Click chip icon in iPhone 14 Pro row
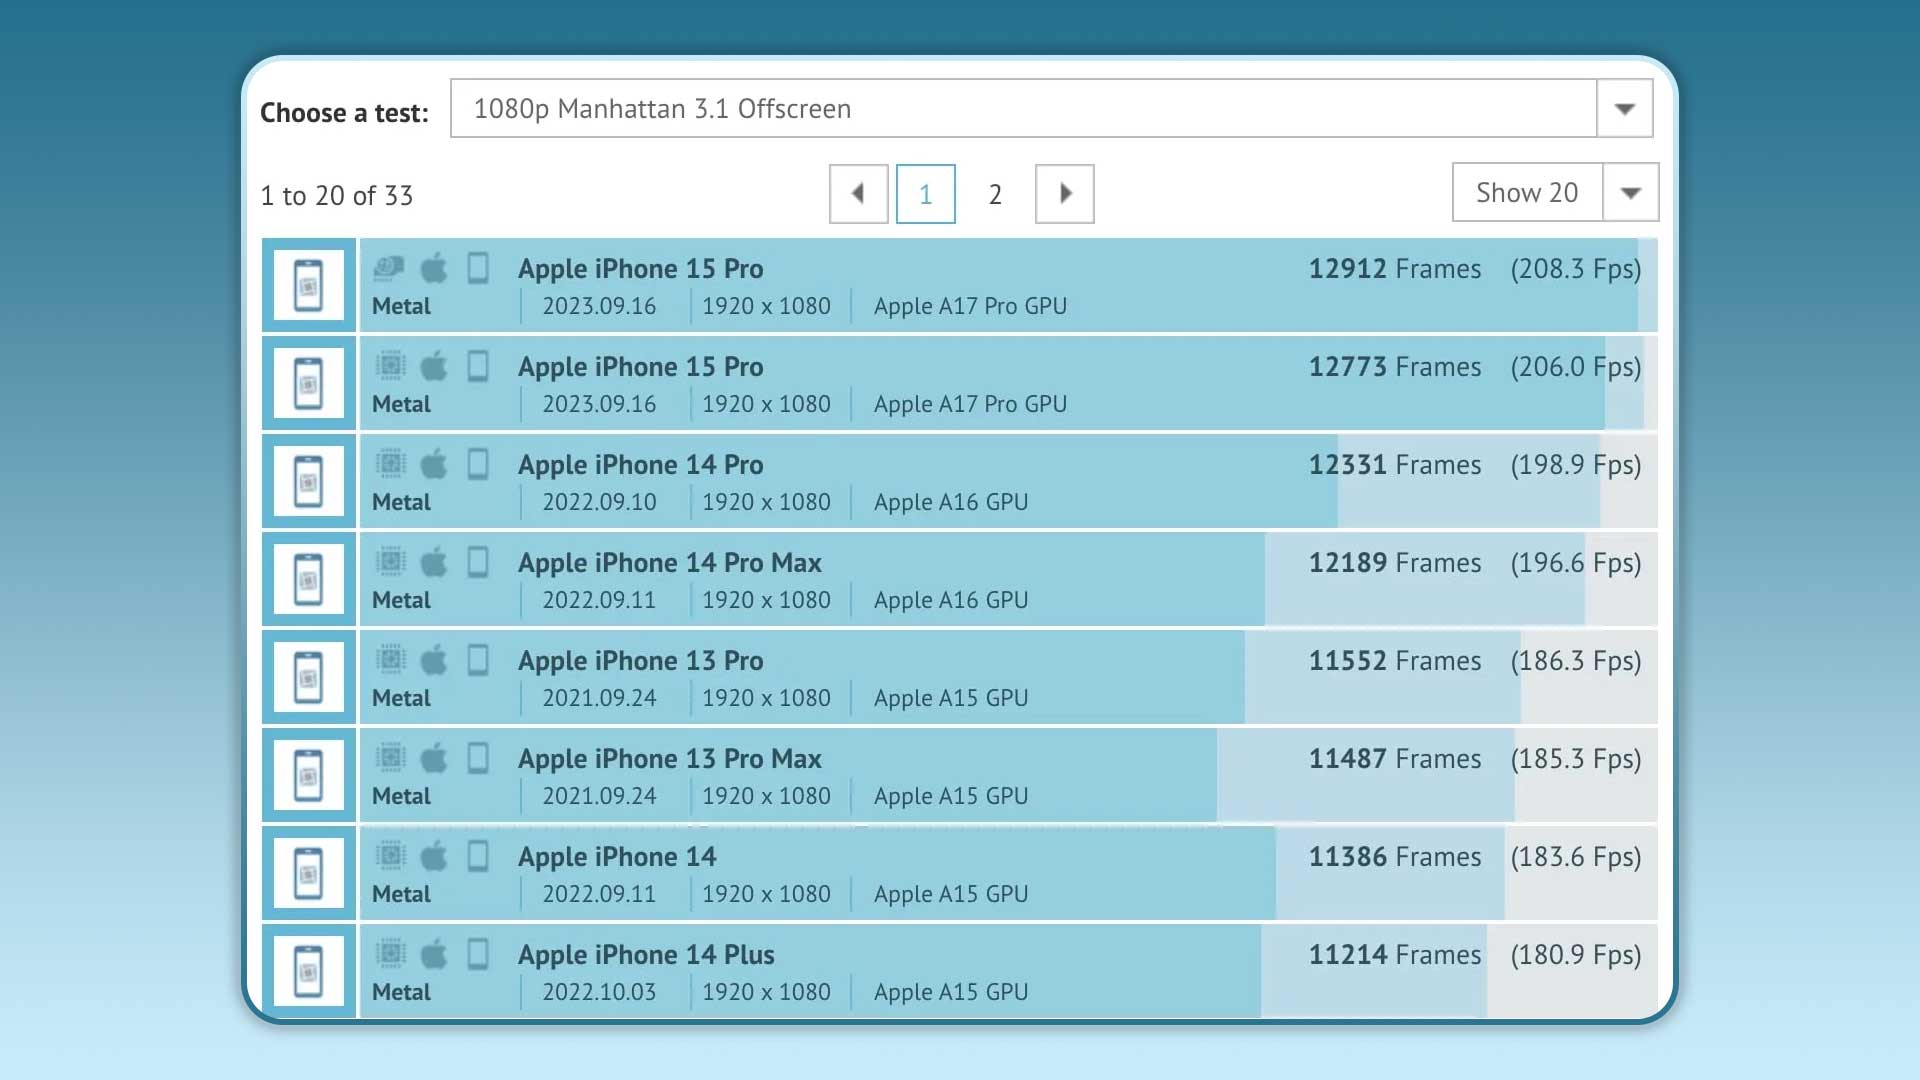Viewport: 1920px width, 1080px height. coord(390,463)
